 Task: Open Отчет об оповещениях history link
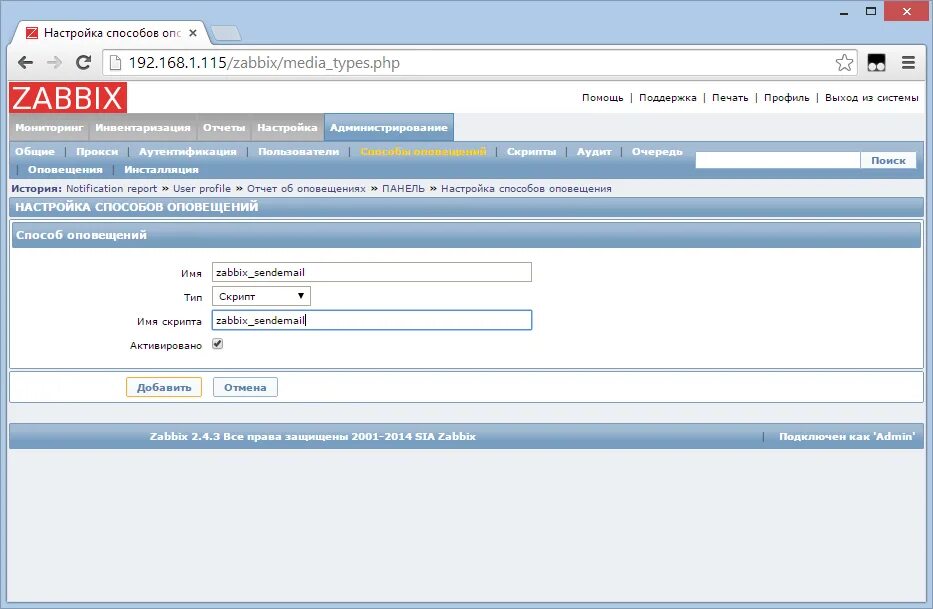(x=306, y=189)
